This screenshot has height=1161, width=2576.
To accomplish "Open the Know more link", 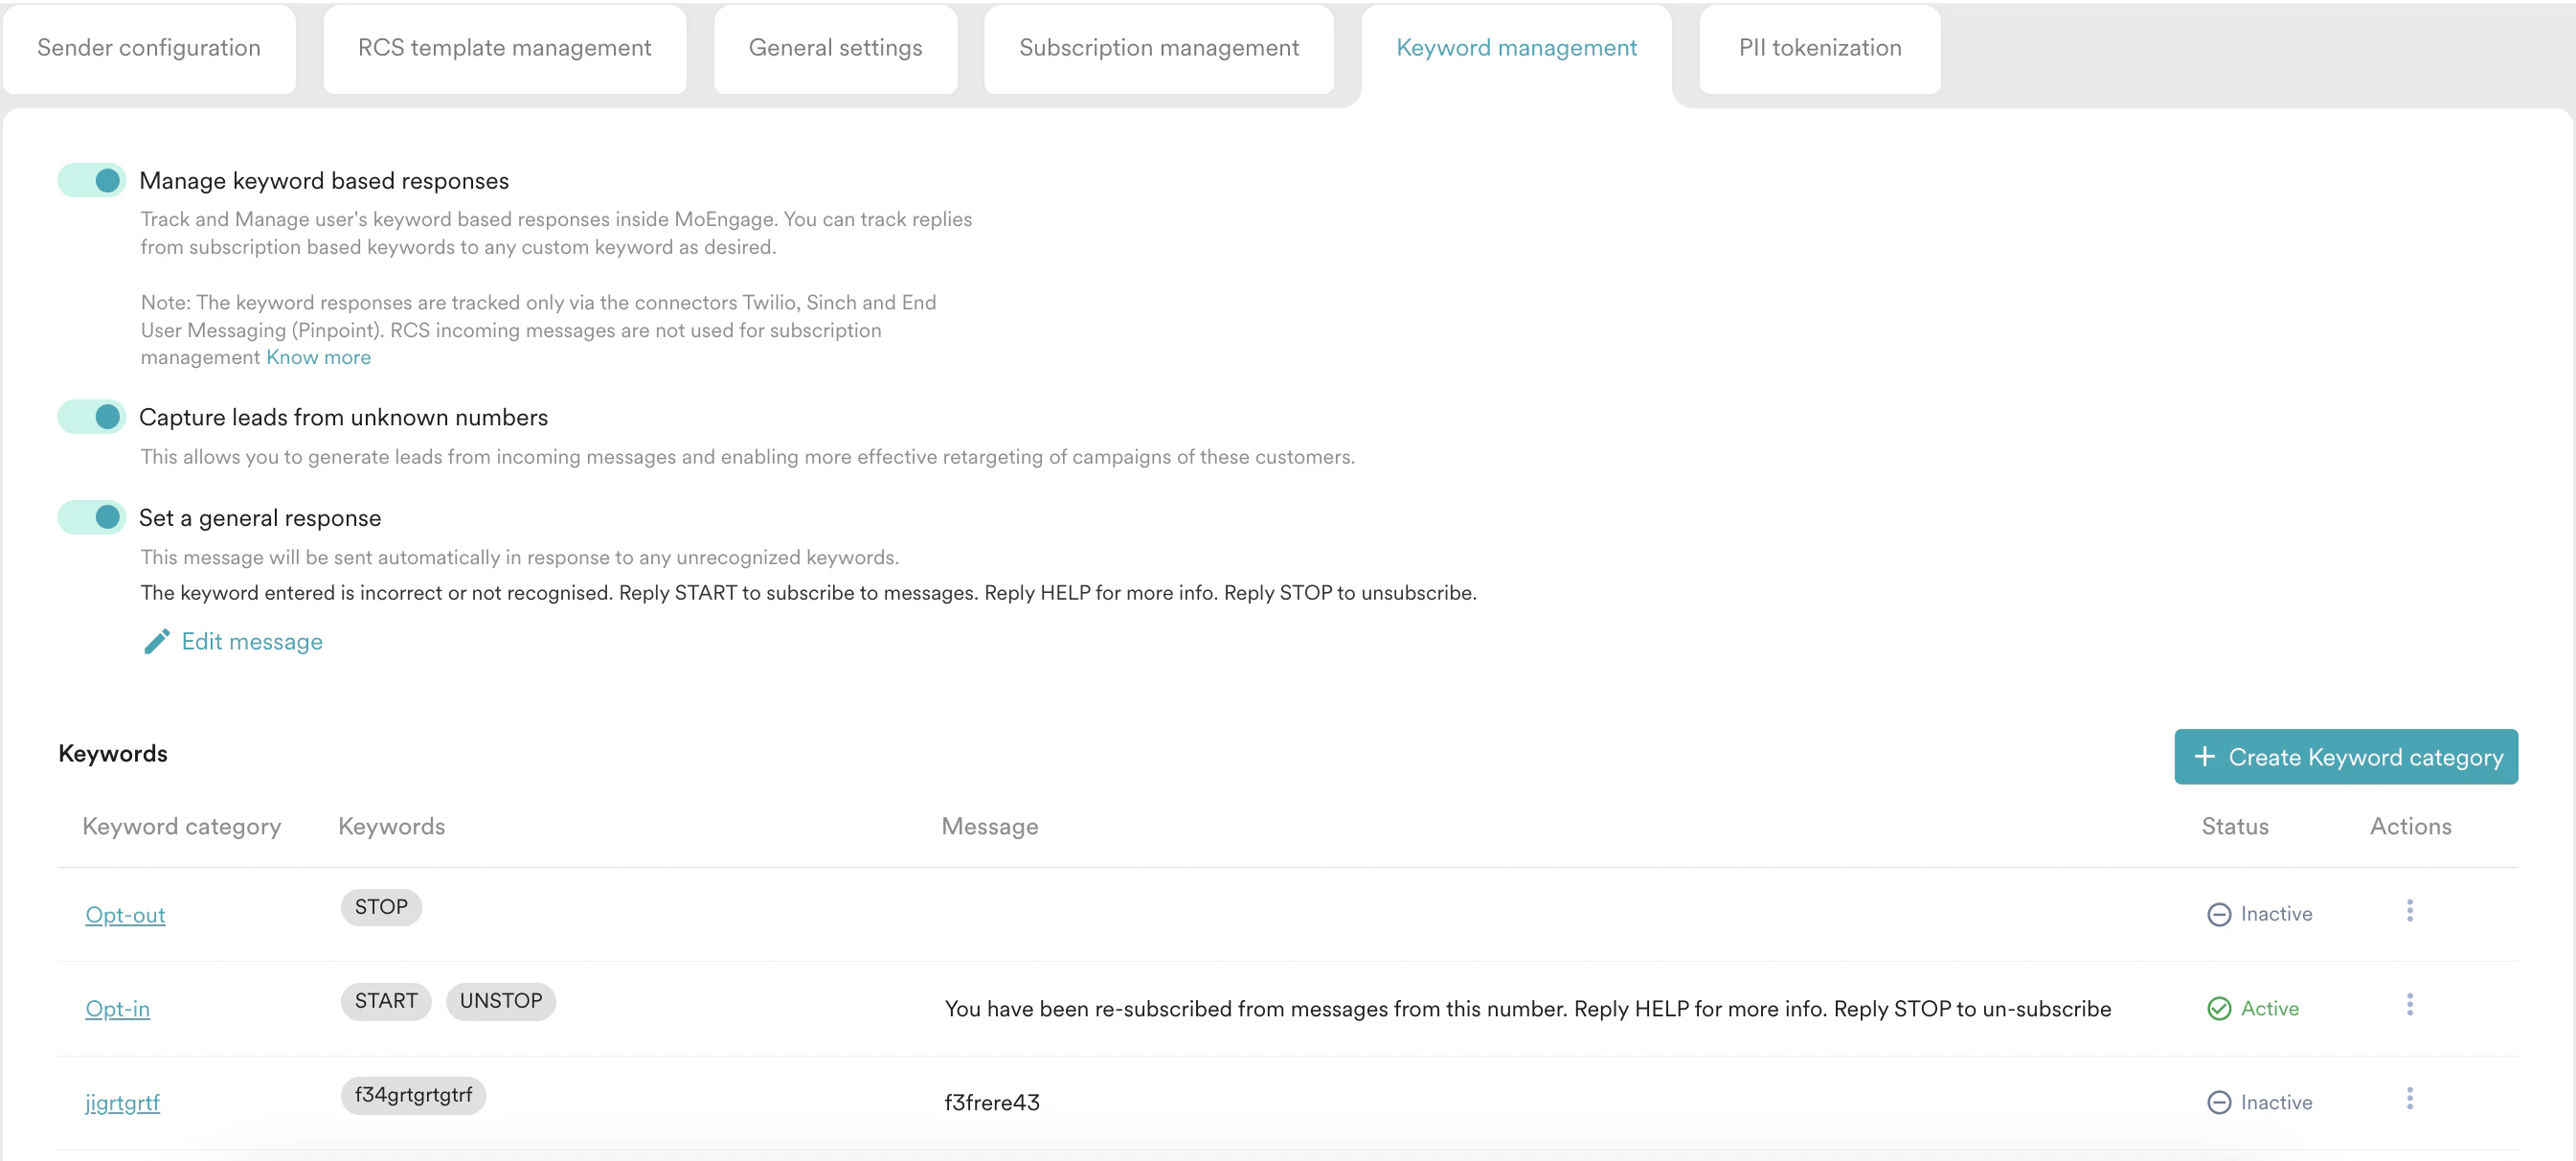I will (318, 357).
